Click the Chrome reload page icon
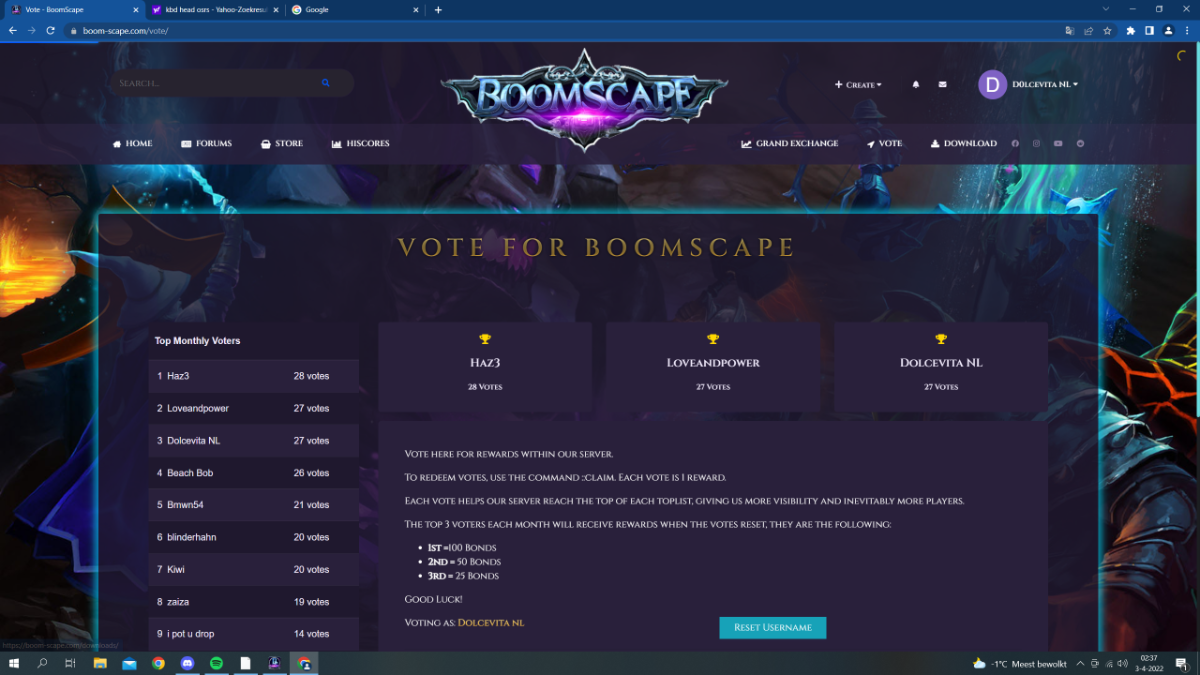The image size is (1200, 675). click(x=50, y=31)
